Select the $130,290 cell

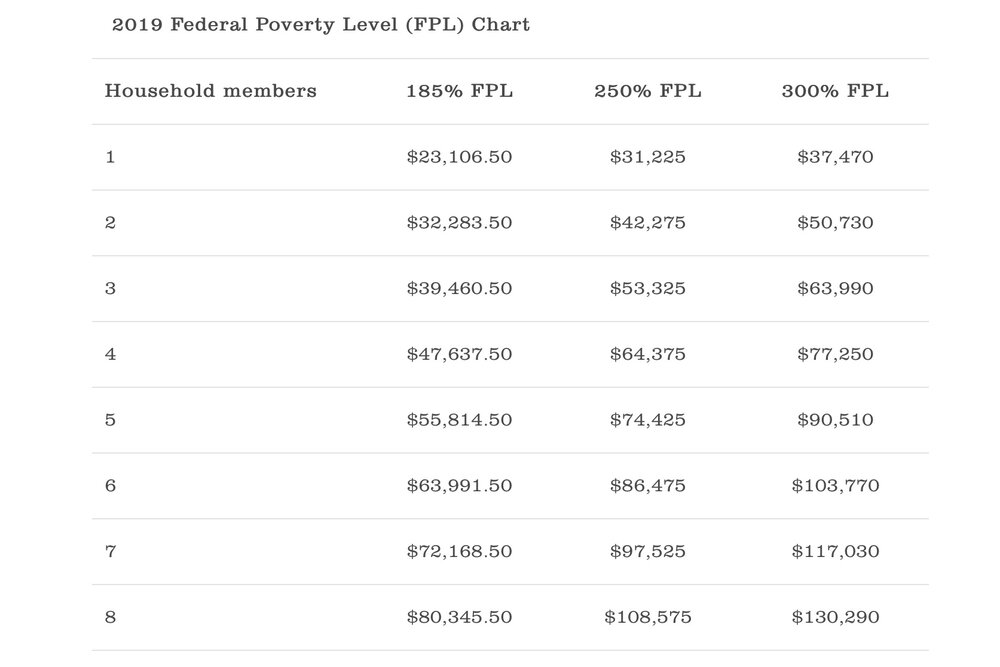(835, 617)
